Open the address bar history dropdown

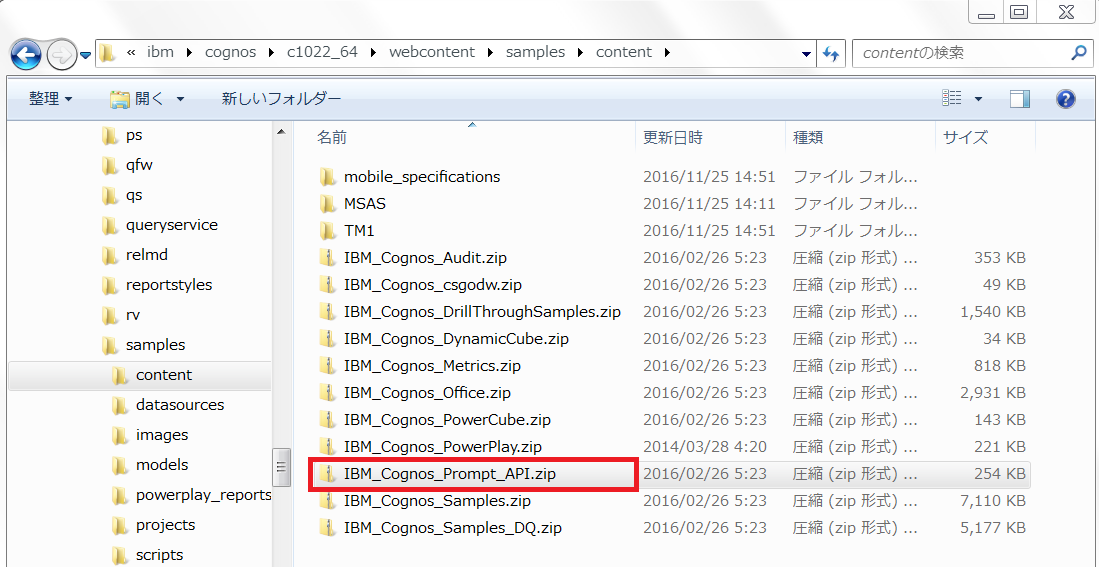[806, 54]
